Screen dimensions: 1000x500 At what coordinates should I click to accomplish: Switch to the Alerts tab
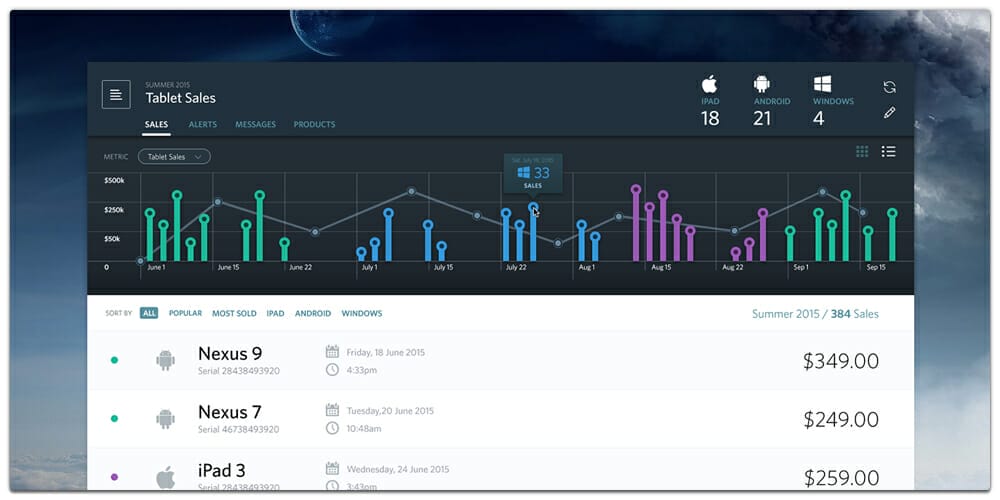(x=203, y=124)
